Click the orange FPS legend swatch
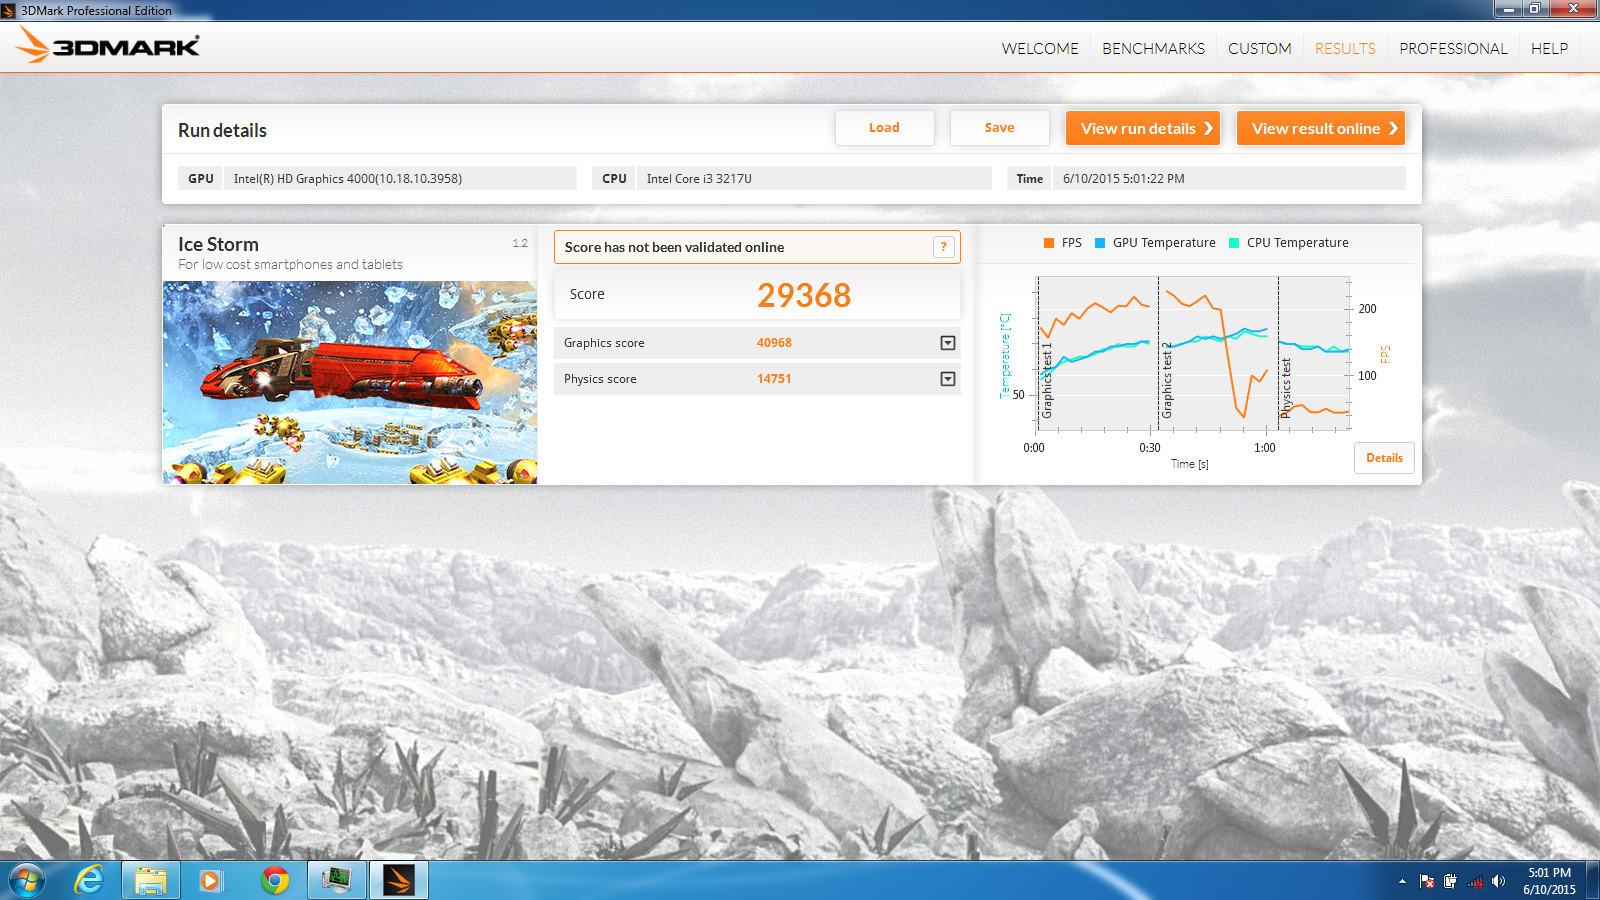 pos(1049,243)
